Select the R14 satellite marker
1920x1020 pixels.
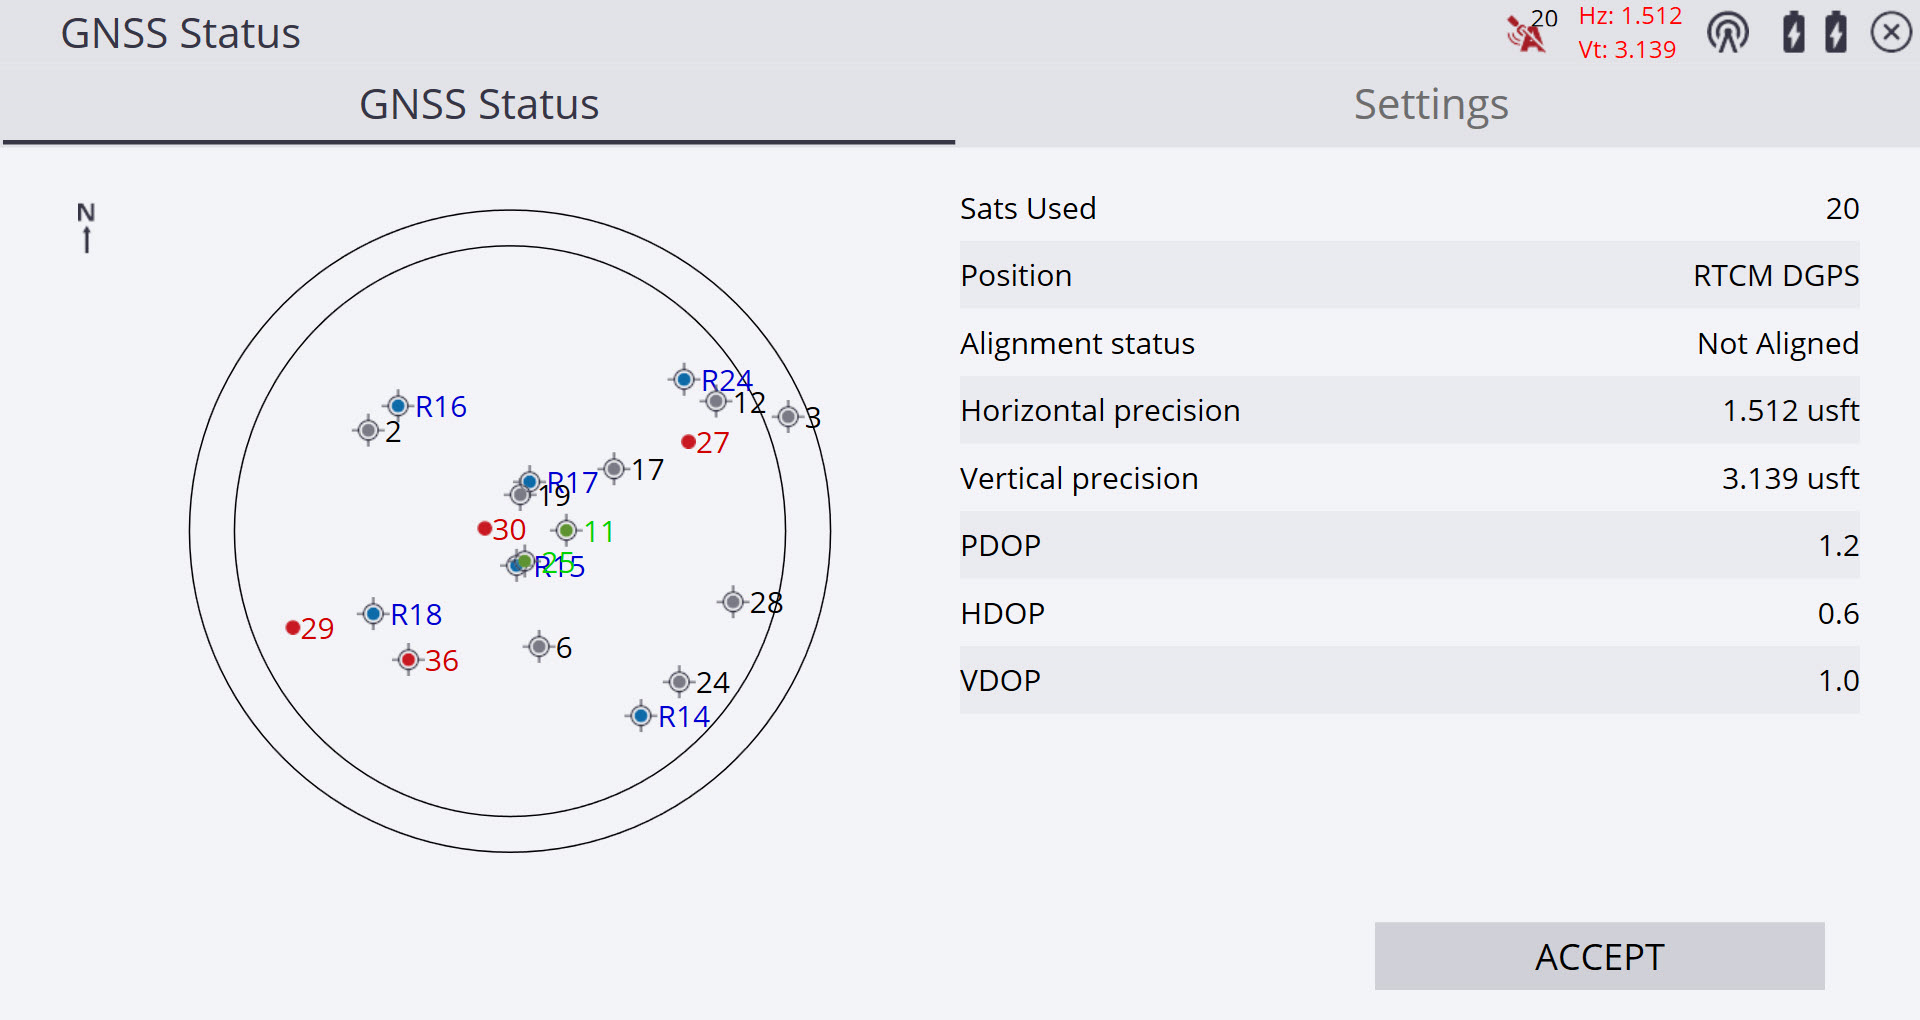pyautogui.click(x=641, y=716)
